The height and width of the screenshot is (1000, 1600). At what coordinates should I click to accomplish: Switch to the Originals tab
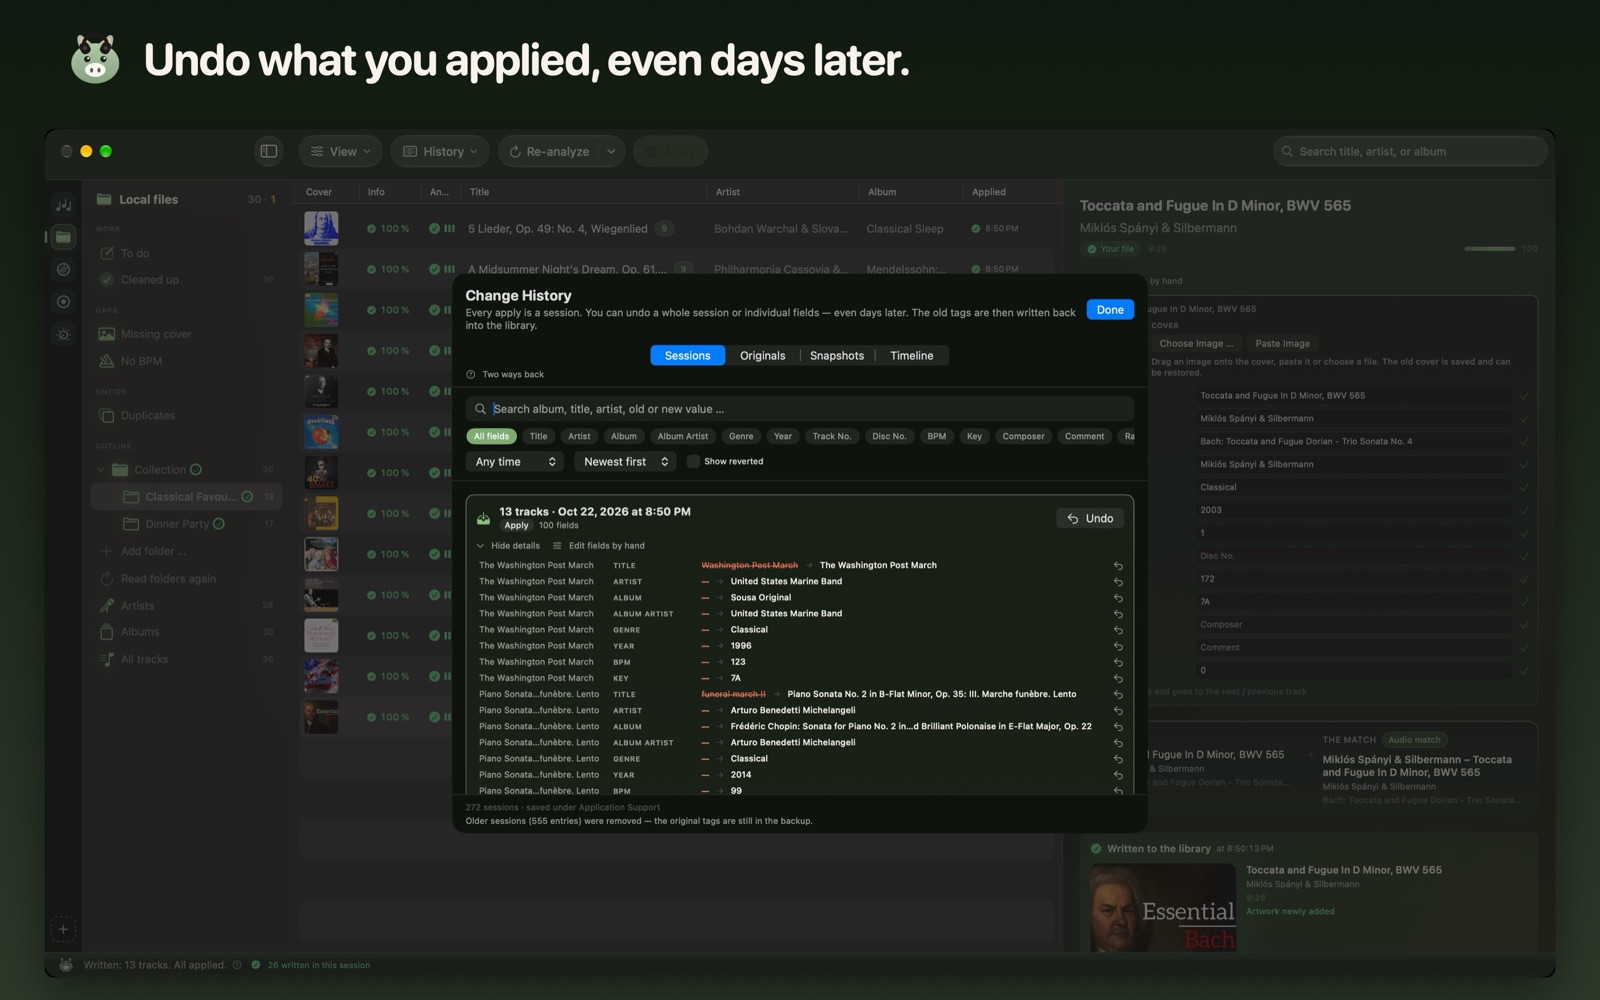pos(762,355)
